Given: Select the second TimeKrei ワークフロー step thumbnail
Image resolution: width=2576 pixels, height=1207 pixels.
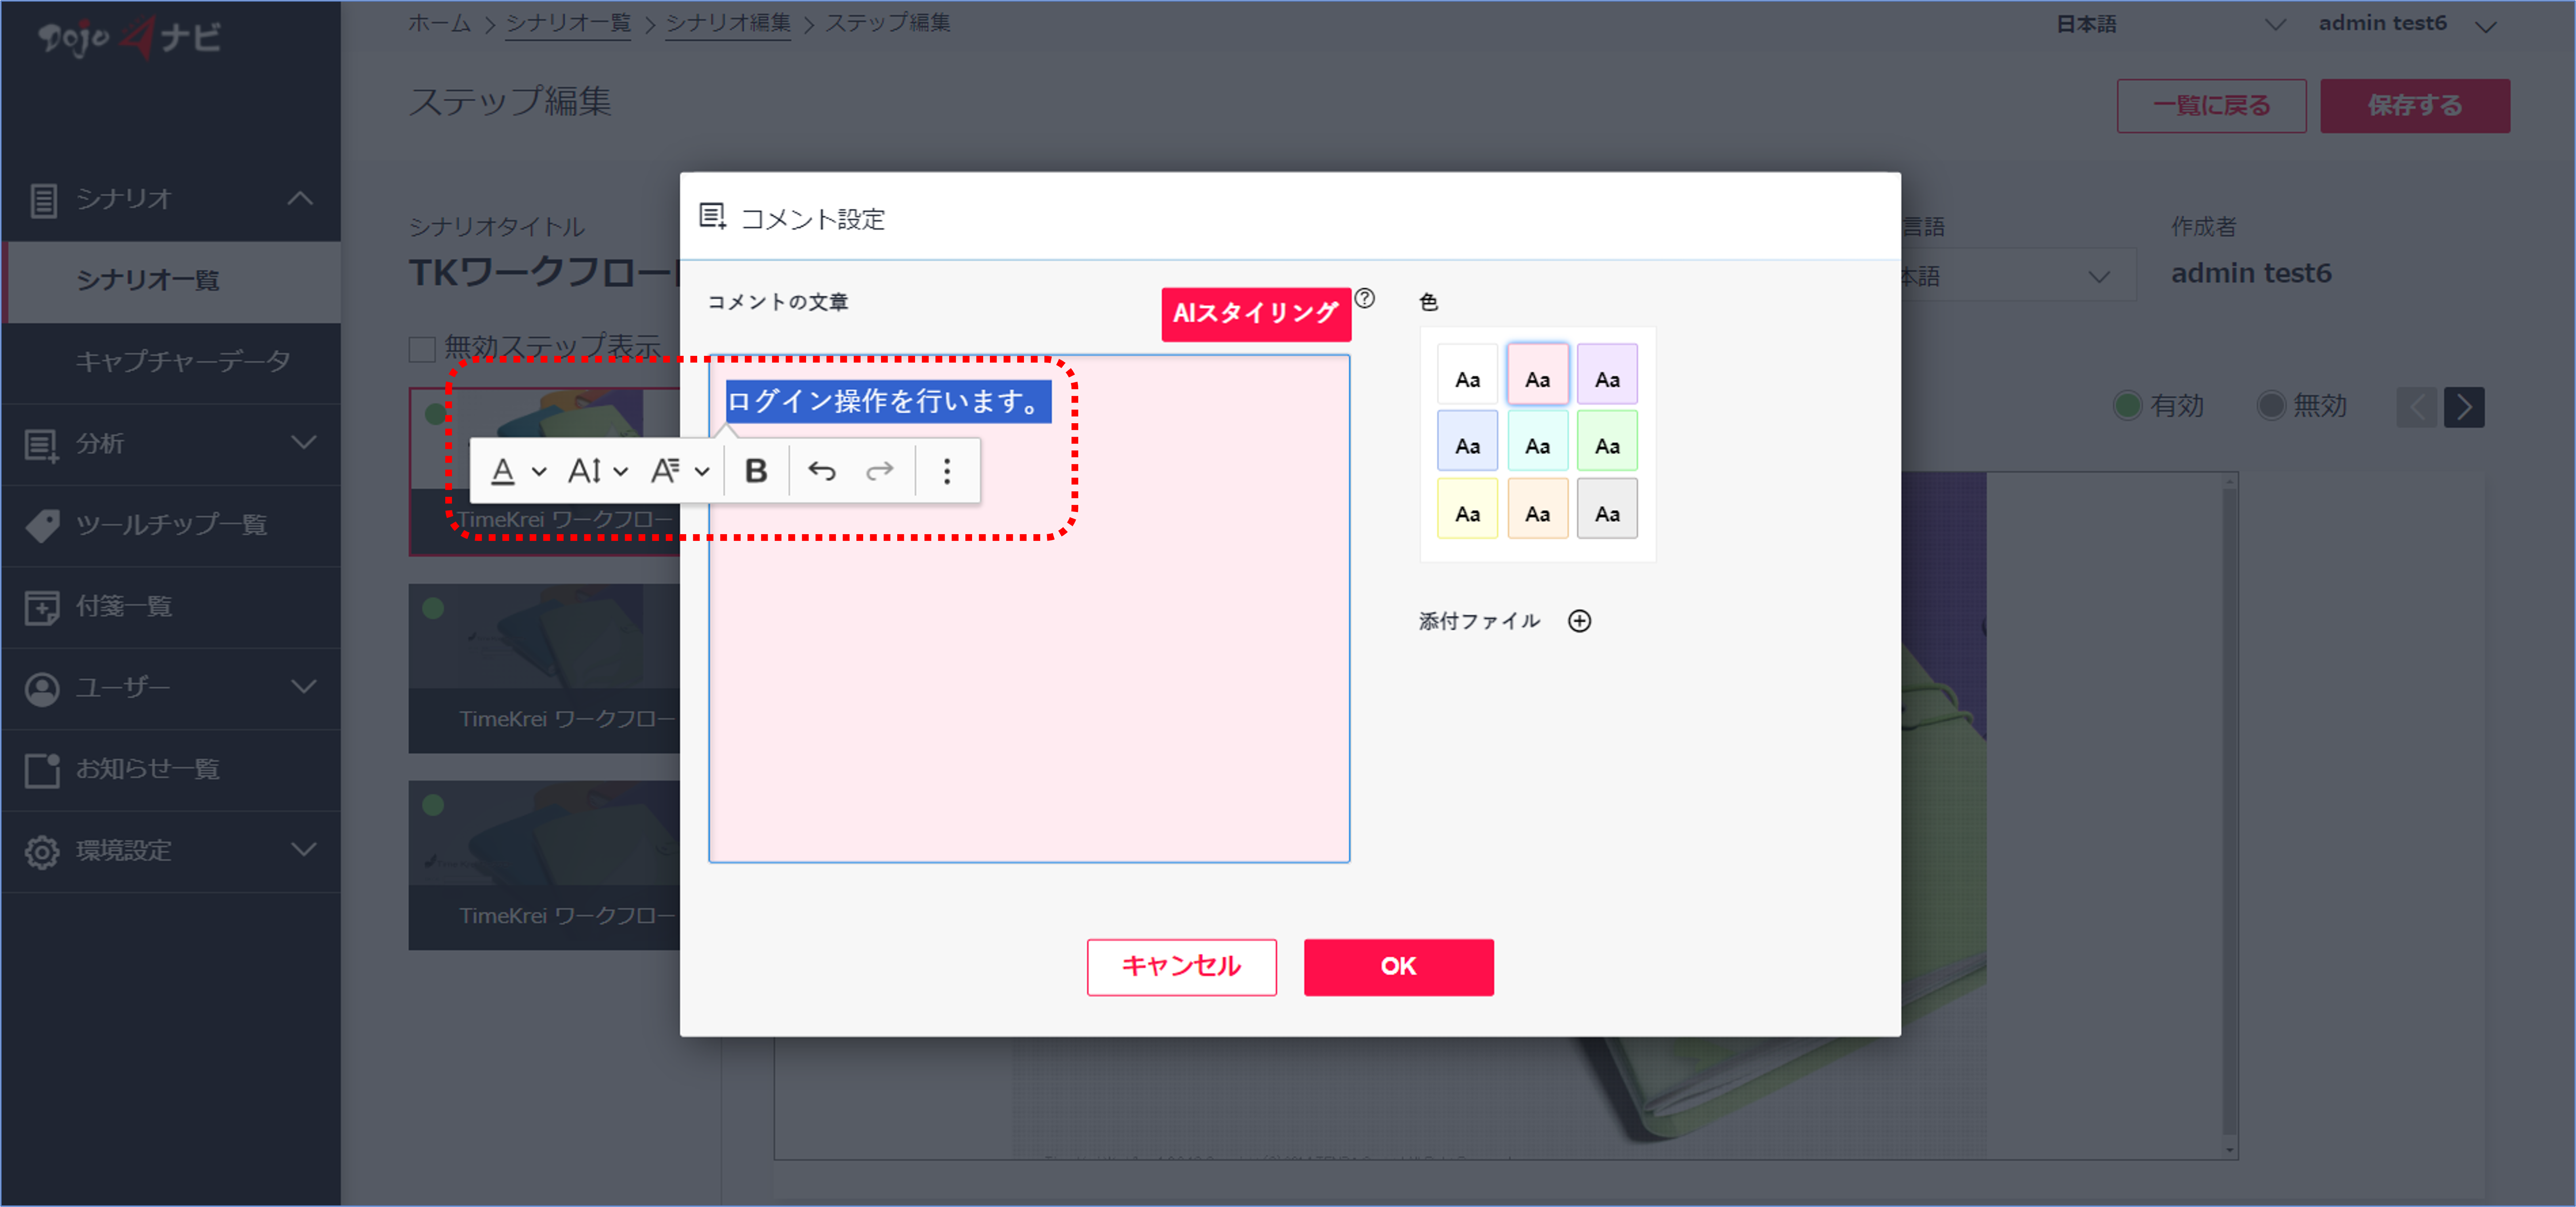Looking at the screenshot, I should (544, 668).
